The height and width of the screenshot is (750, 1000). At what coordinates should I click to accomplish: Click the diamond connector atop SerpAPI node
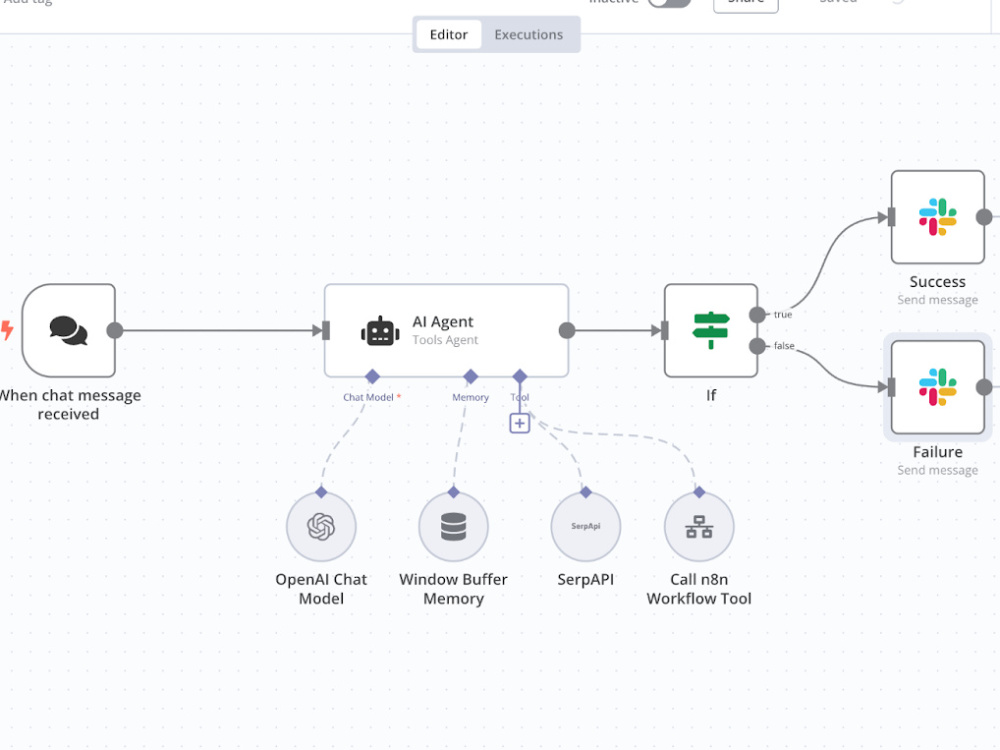585,492
